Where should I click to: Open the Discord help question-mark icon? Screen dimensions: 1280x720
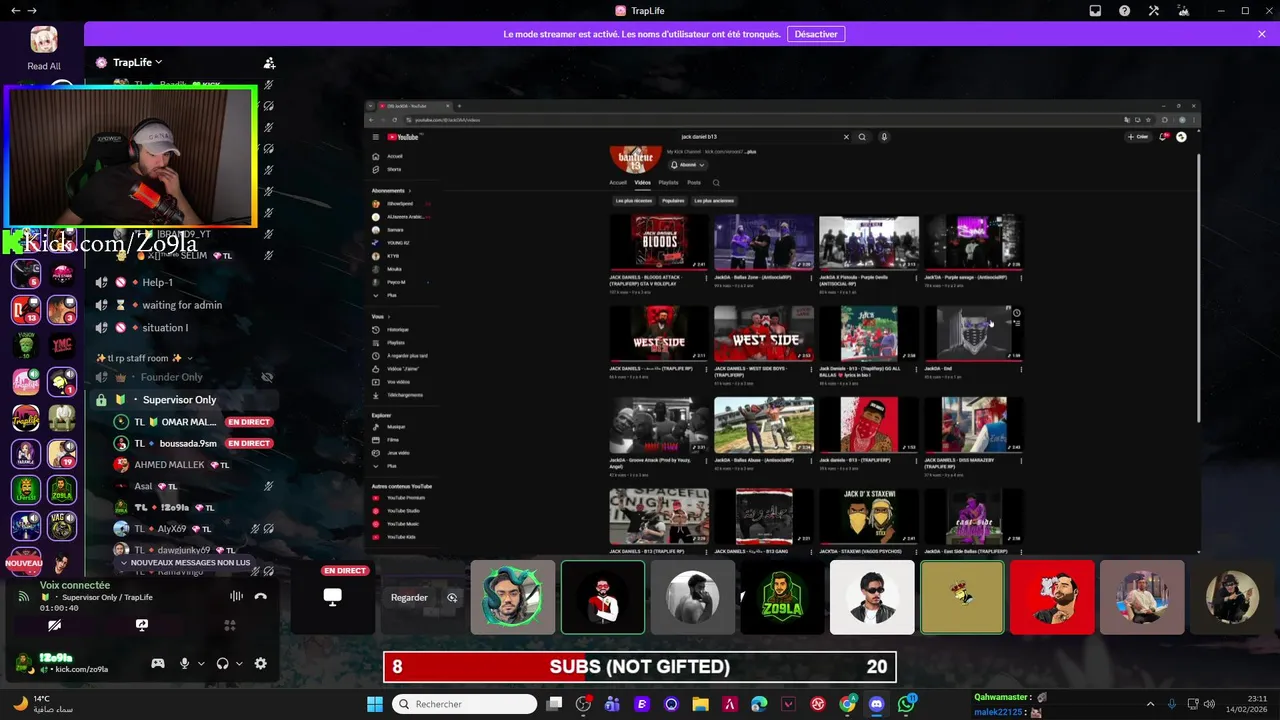click(x=1125, y=11)
